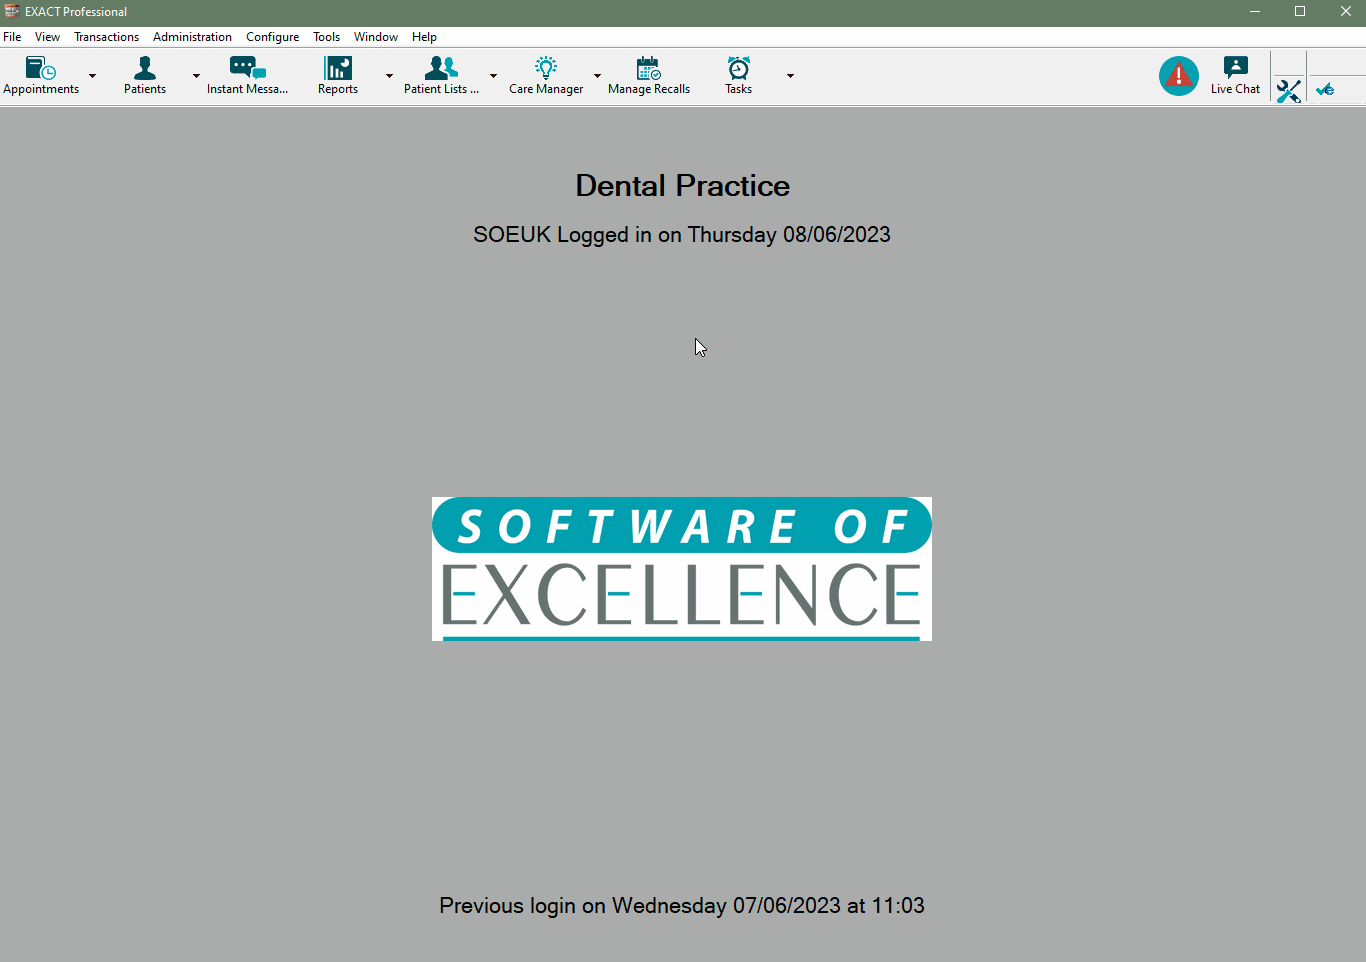Image resolution: width=1366 pixels, height=962 pixels.
Task: Open the Tools menu
Action: (326, 37)
